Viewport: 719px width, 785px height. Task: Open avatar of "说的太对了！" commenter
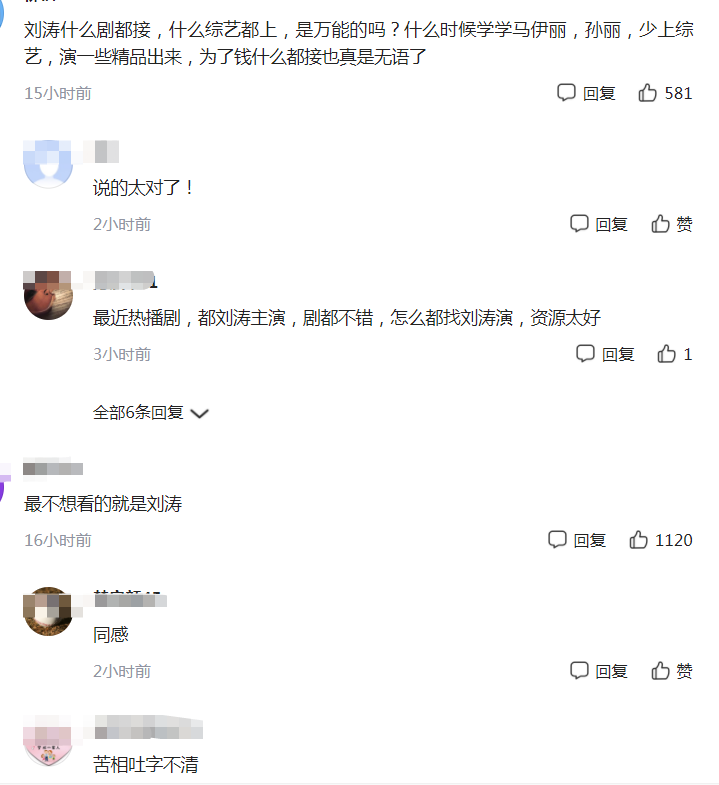[x=48, y=164]
